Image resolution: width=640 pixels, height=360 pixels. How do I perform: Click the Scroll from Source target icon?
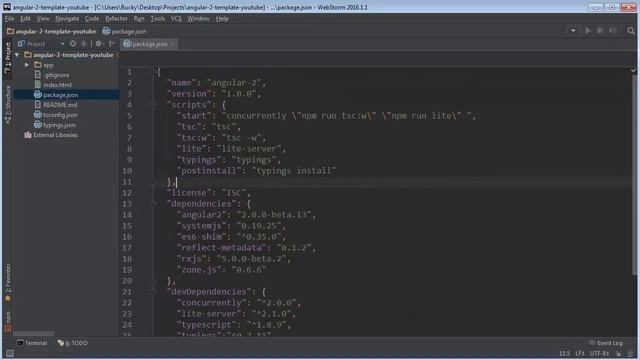click(73, 44)
